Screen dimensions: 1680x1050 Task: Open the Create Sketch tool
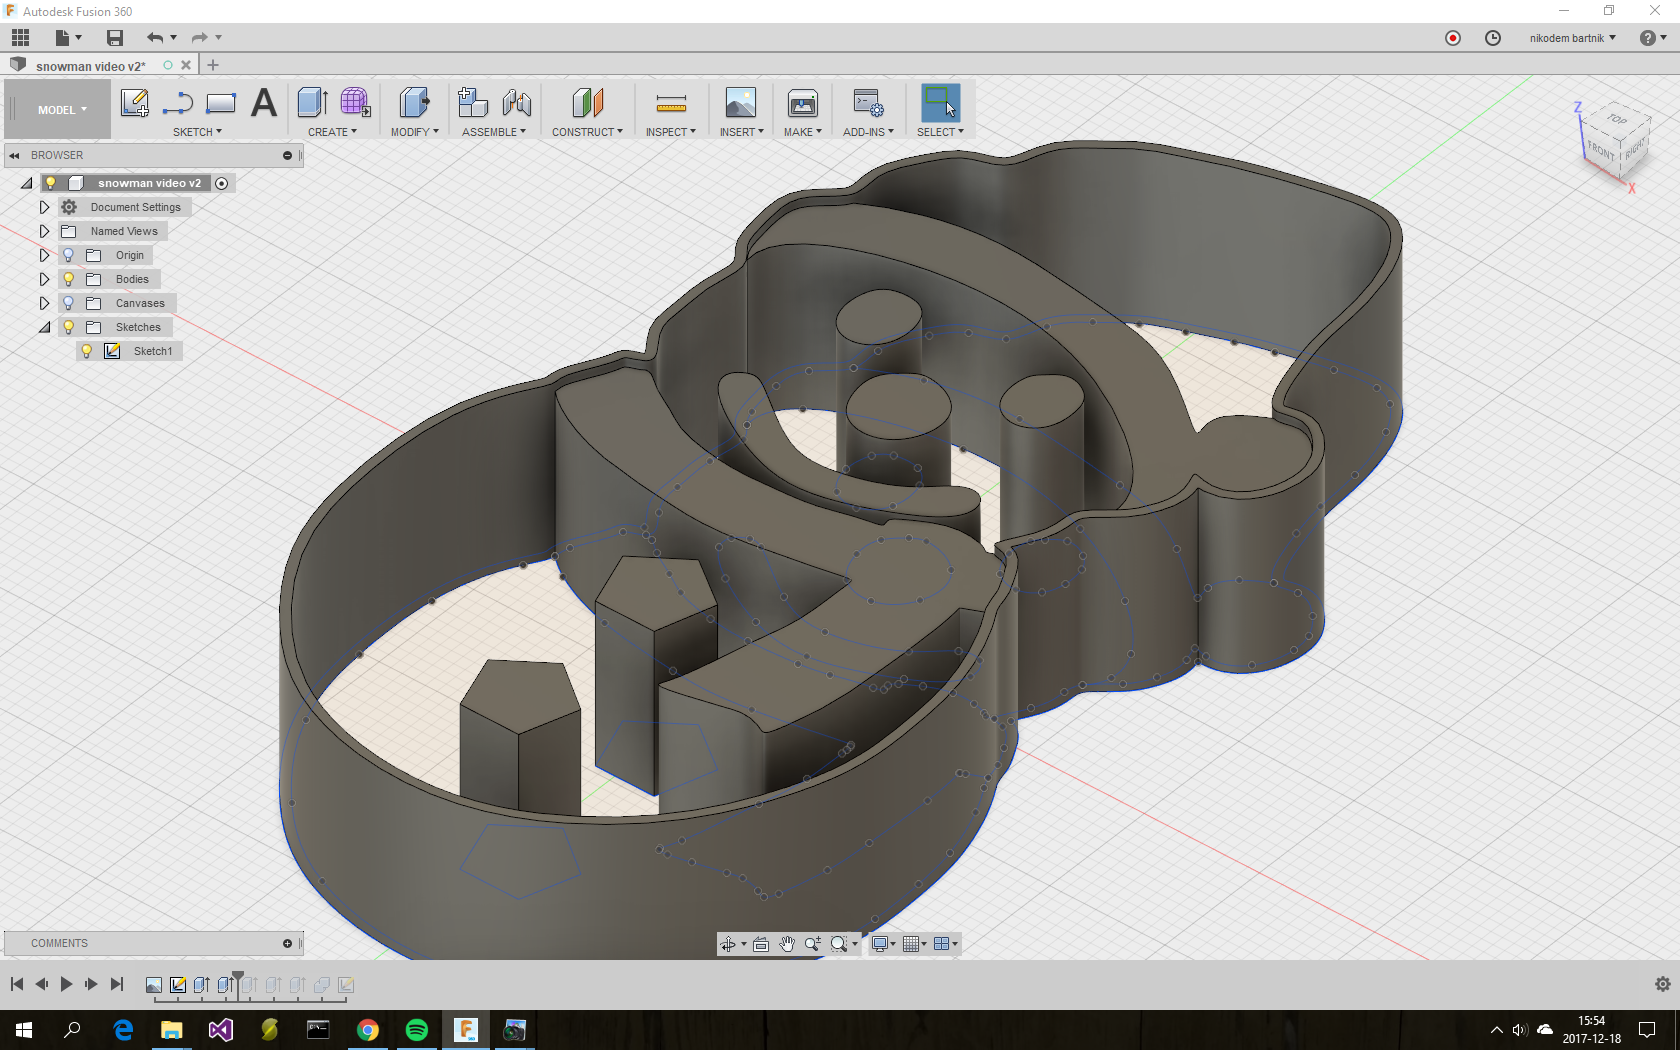pyautogui.click(x=135, y=103)
